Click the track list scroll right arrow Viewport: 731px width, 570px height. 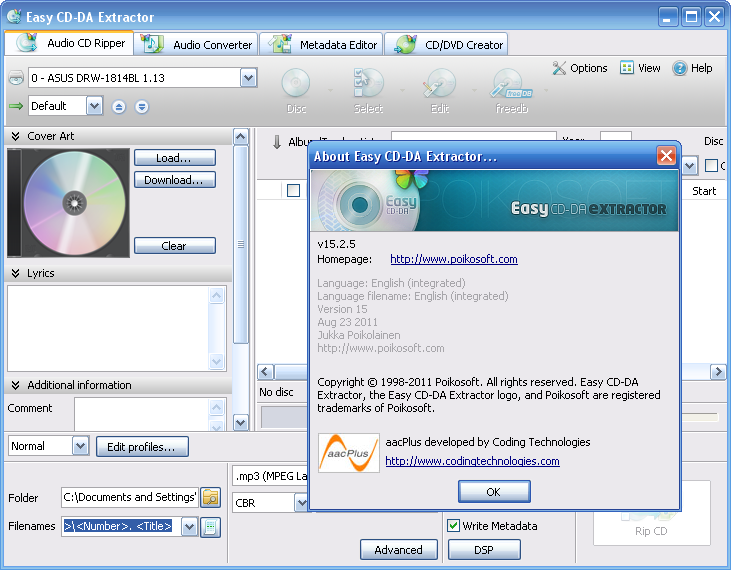tap(718, 372)
